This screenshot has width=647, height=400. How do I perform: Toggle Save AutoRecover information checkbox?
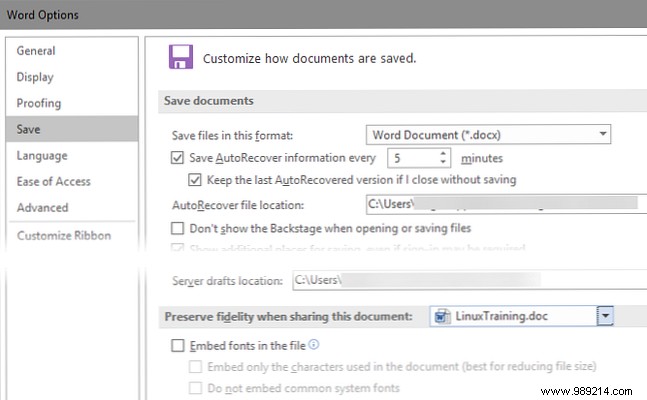177,158
